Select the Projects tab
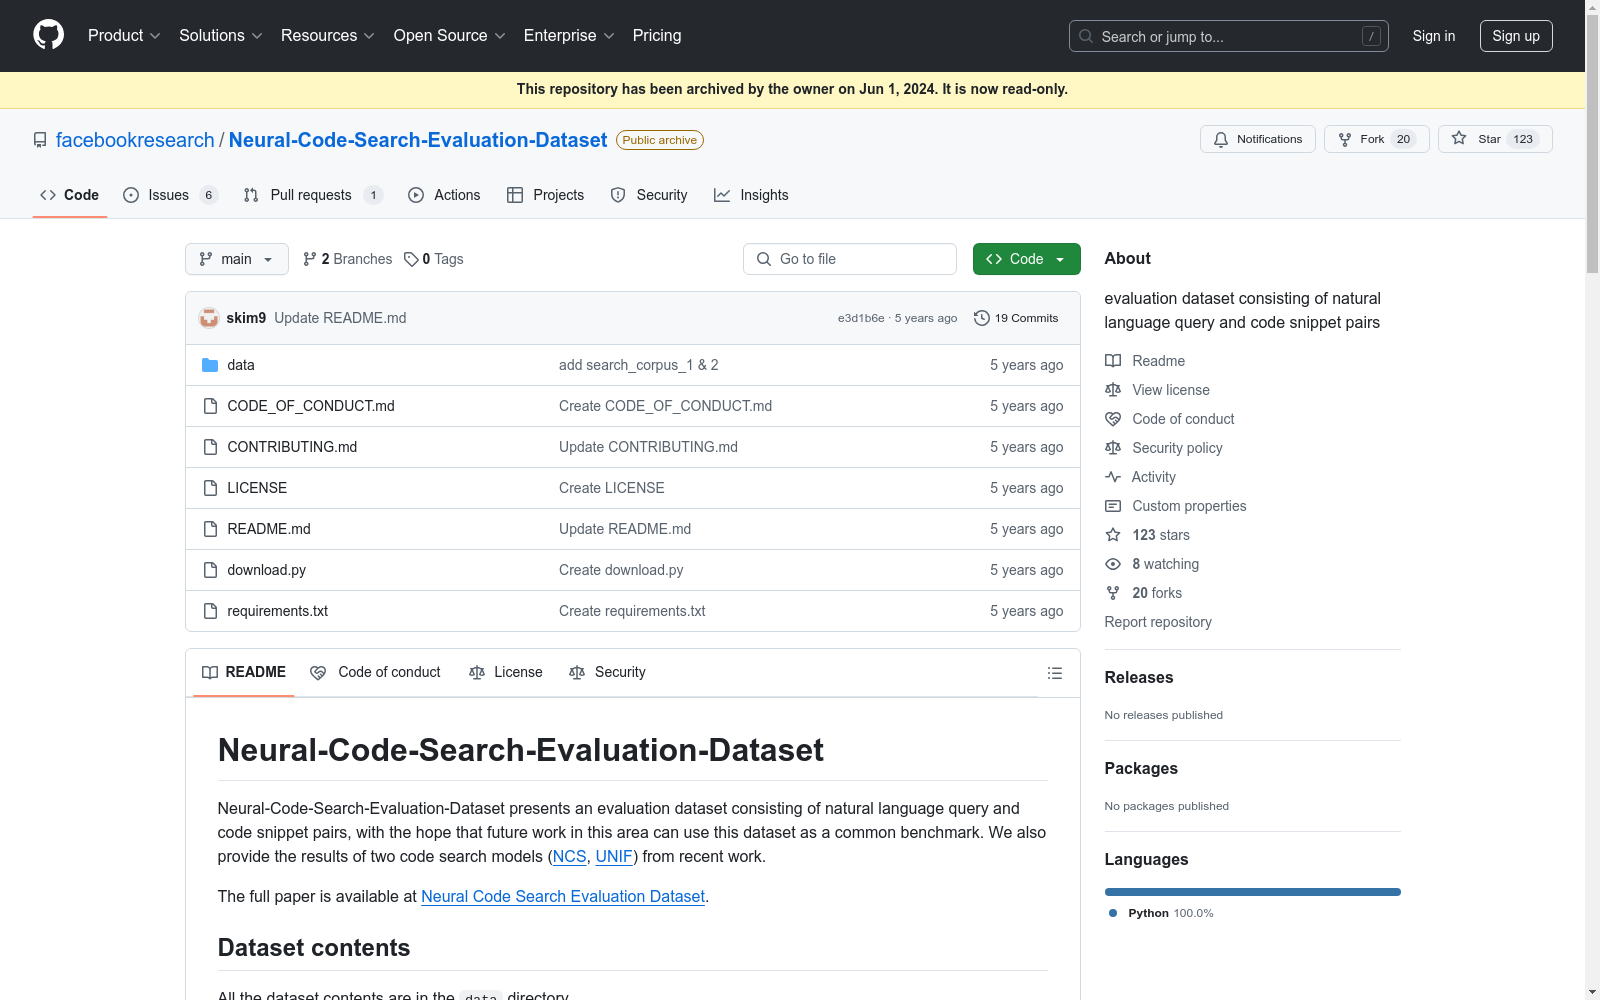Image resolution: width=1600 pixels, height=1000 pixels. point(546,195)
